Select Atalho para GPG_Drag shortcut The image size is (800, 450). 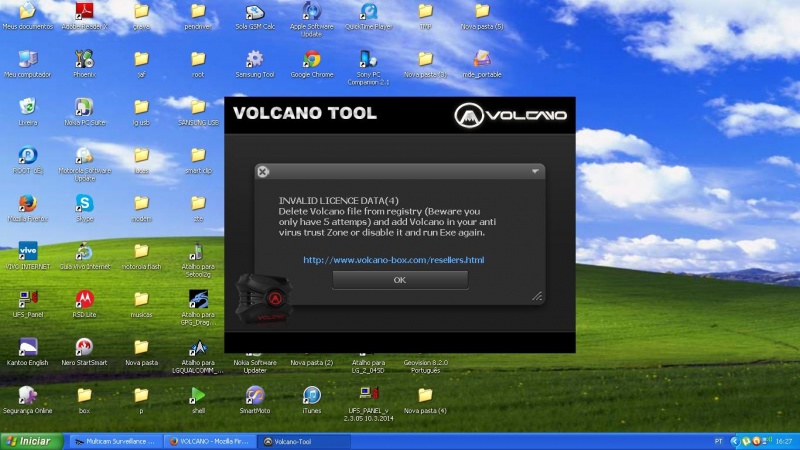pyautogui.click(x=198, y=308)
